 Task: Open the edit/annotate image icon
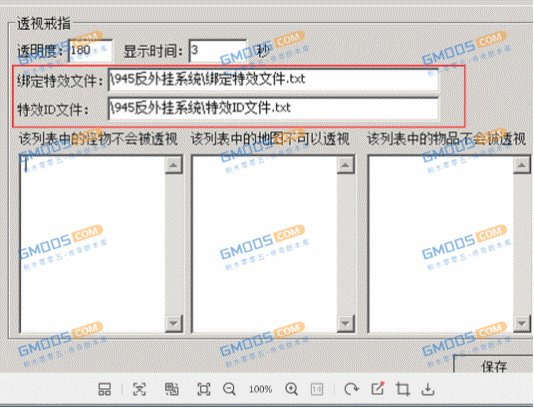[378, 389]
